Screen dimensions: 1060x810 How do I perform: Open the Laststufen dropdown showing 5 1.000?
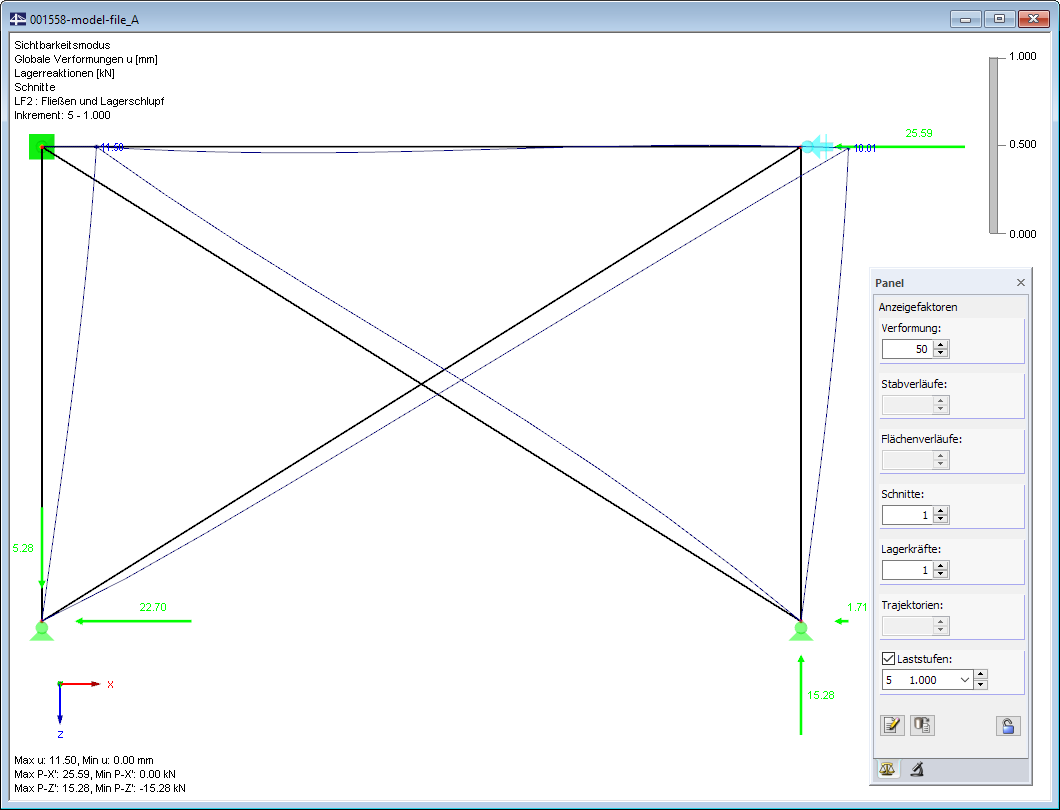coord(965,679)
